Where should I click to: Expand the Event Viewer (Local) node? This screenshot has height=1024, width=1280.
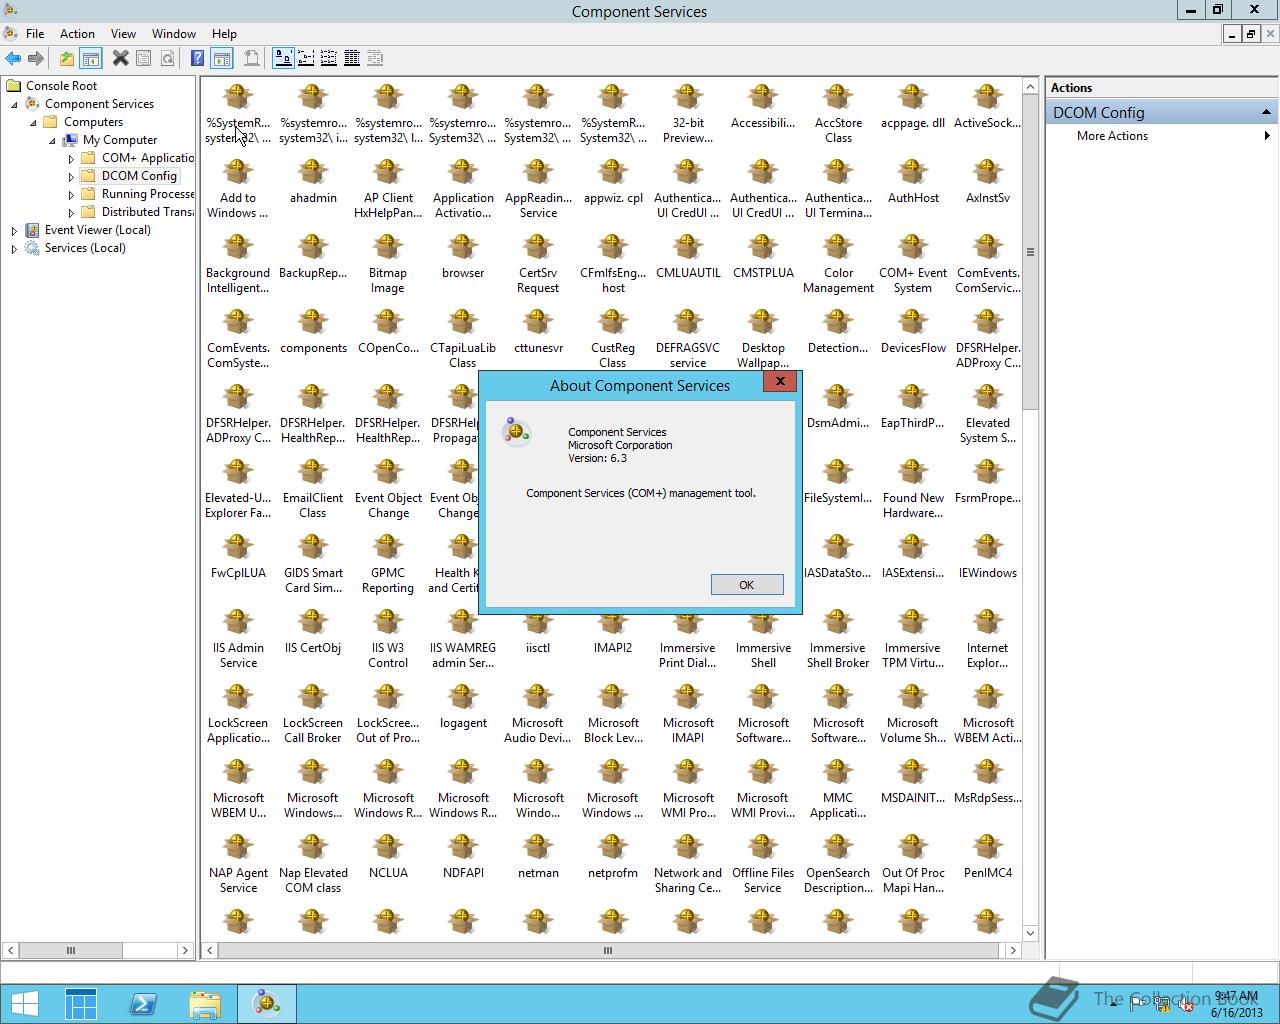click(14, 230)
